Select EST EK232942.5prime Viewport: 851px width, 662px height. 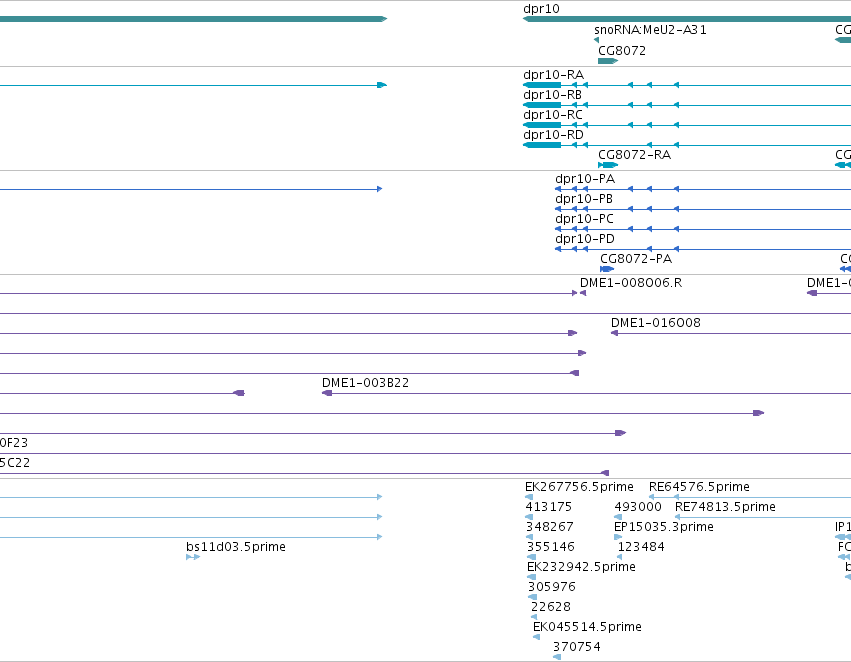(x=581, y=568)
